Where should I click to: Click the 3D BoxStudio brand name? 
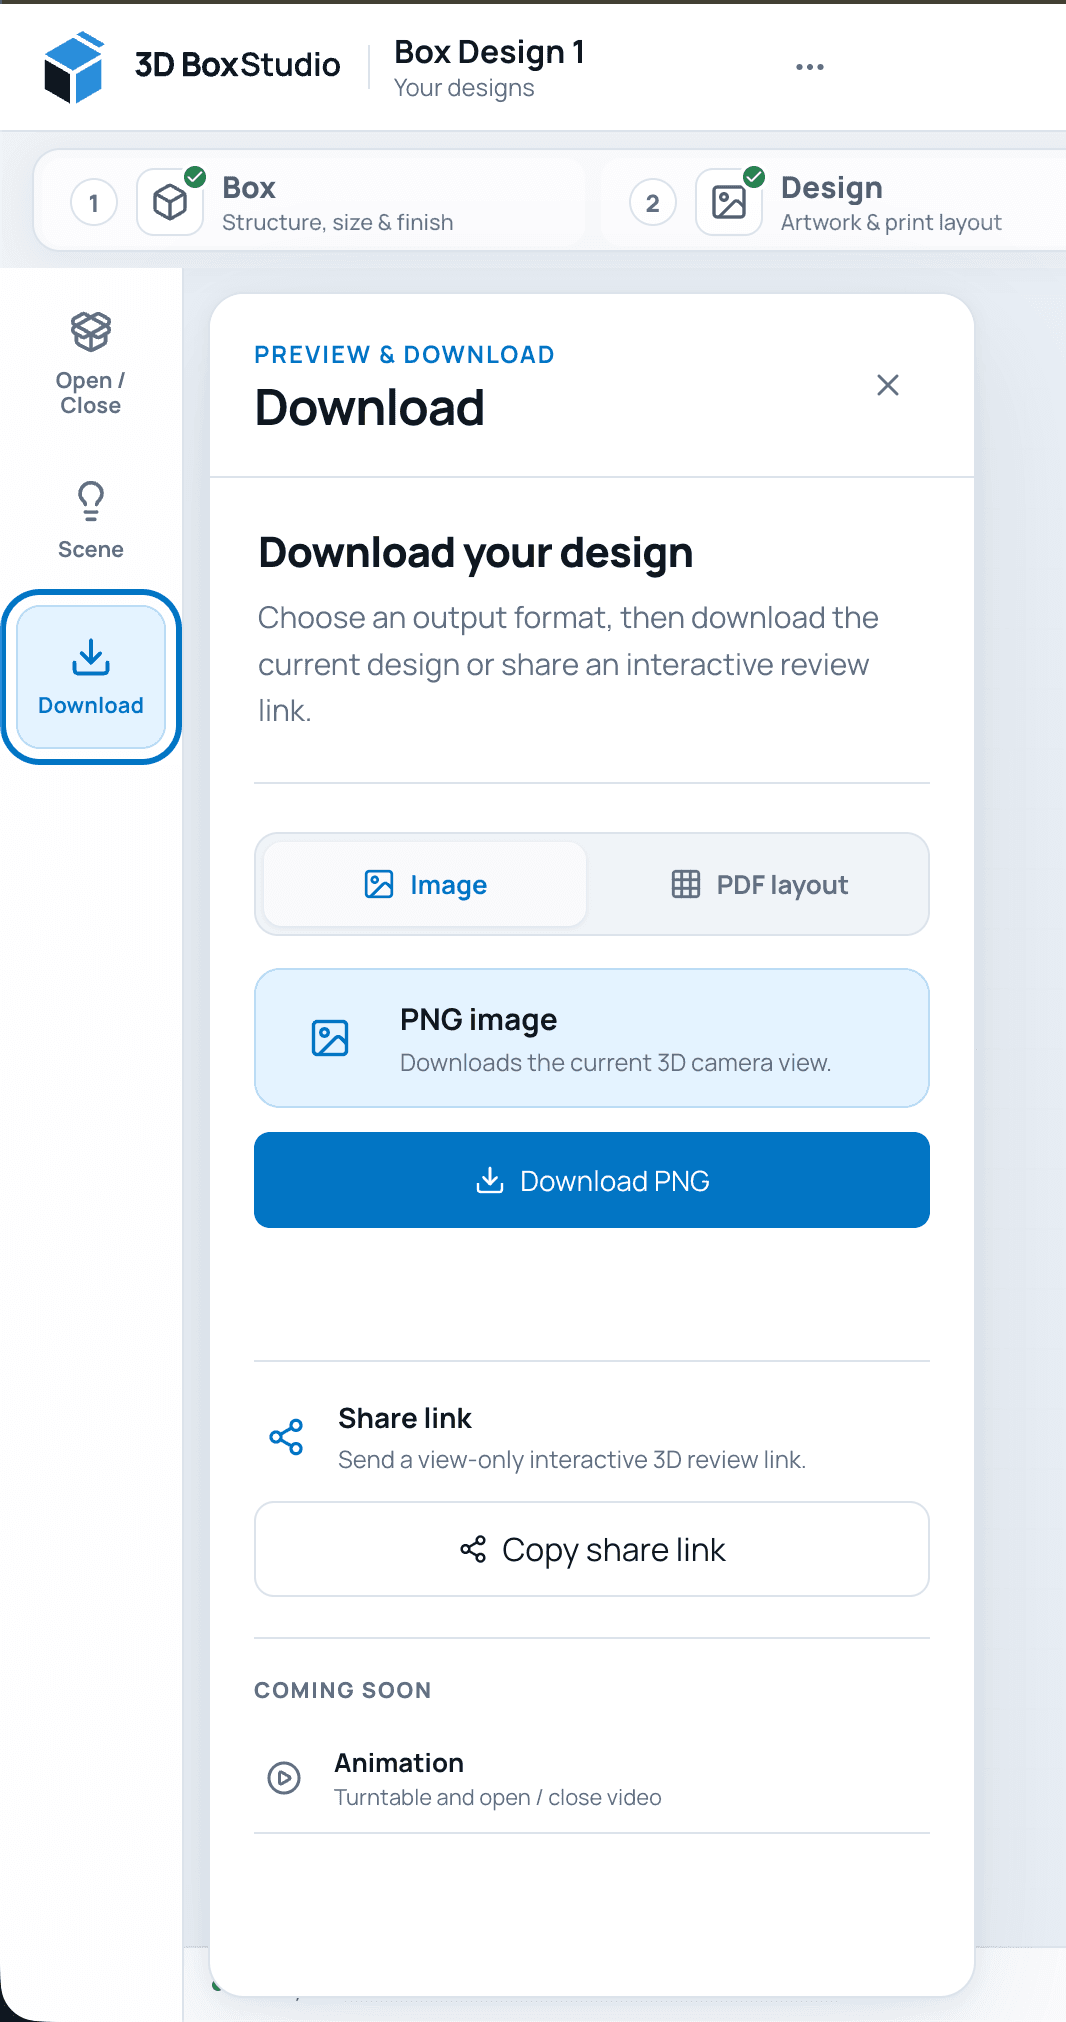(238, 65)
